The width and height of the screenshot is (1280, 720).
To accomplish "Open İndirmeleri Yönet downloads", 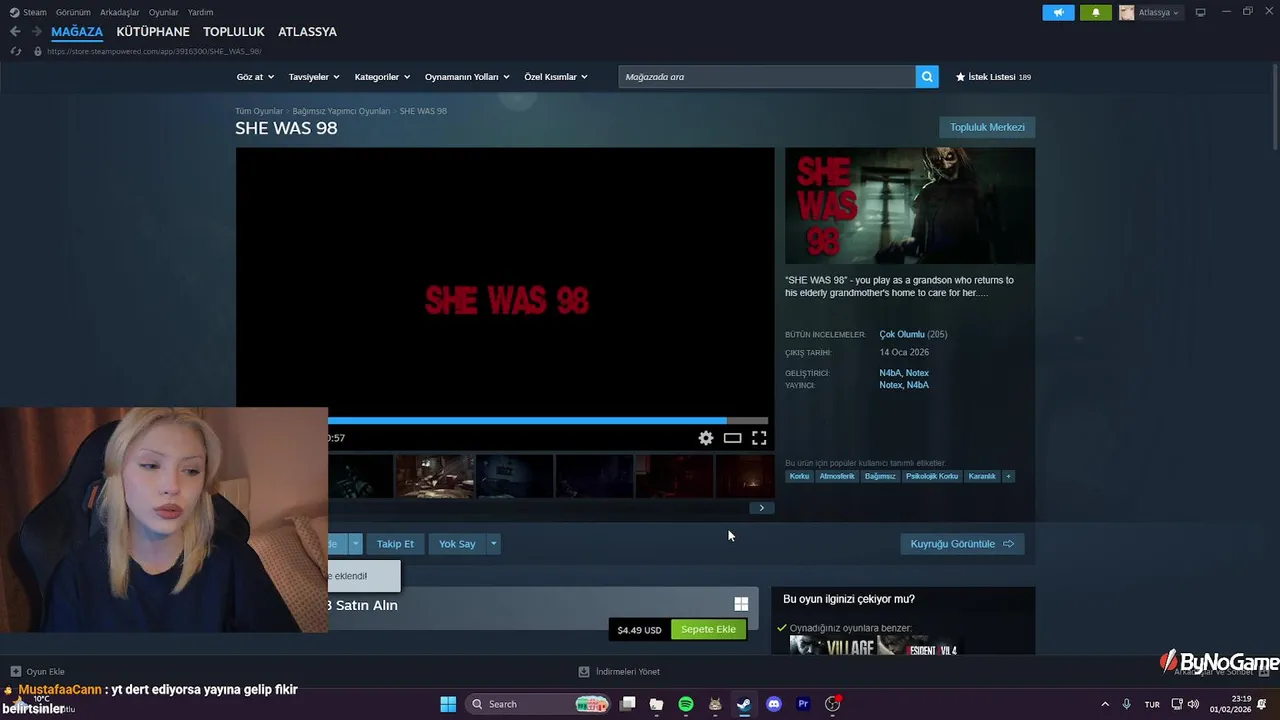I will pyautogui.click(x=620, y=672).
